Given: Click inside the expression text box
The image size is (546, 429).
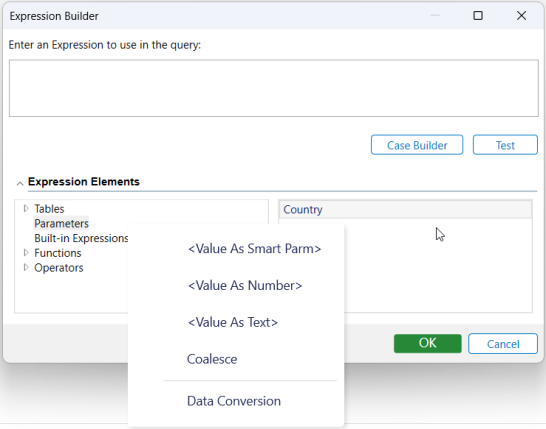Looking at the screenshot, I should pyautogui.click(x=274, y=88).
